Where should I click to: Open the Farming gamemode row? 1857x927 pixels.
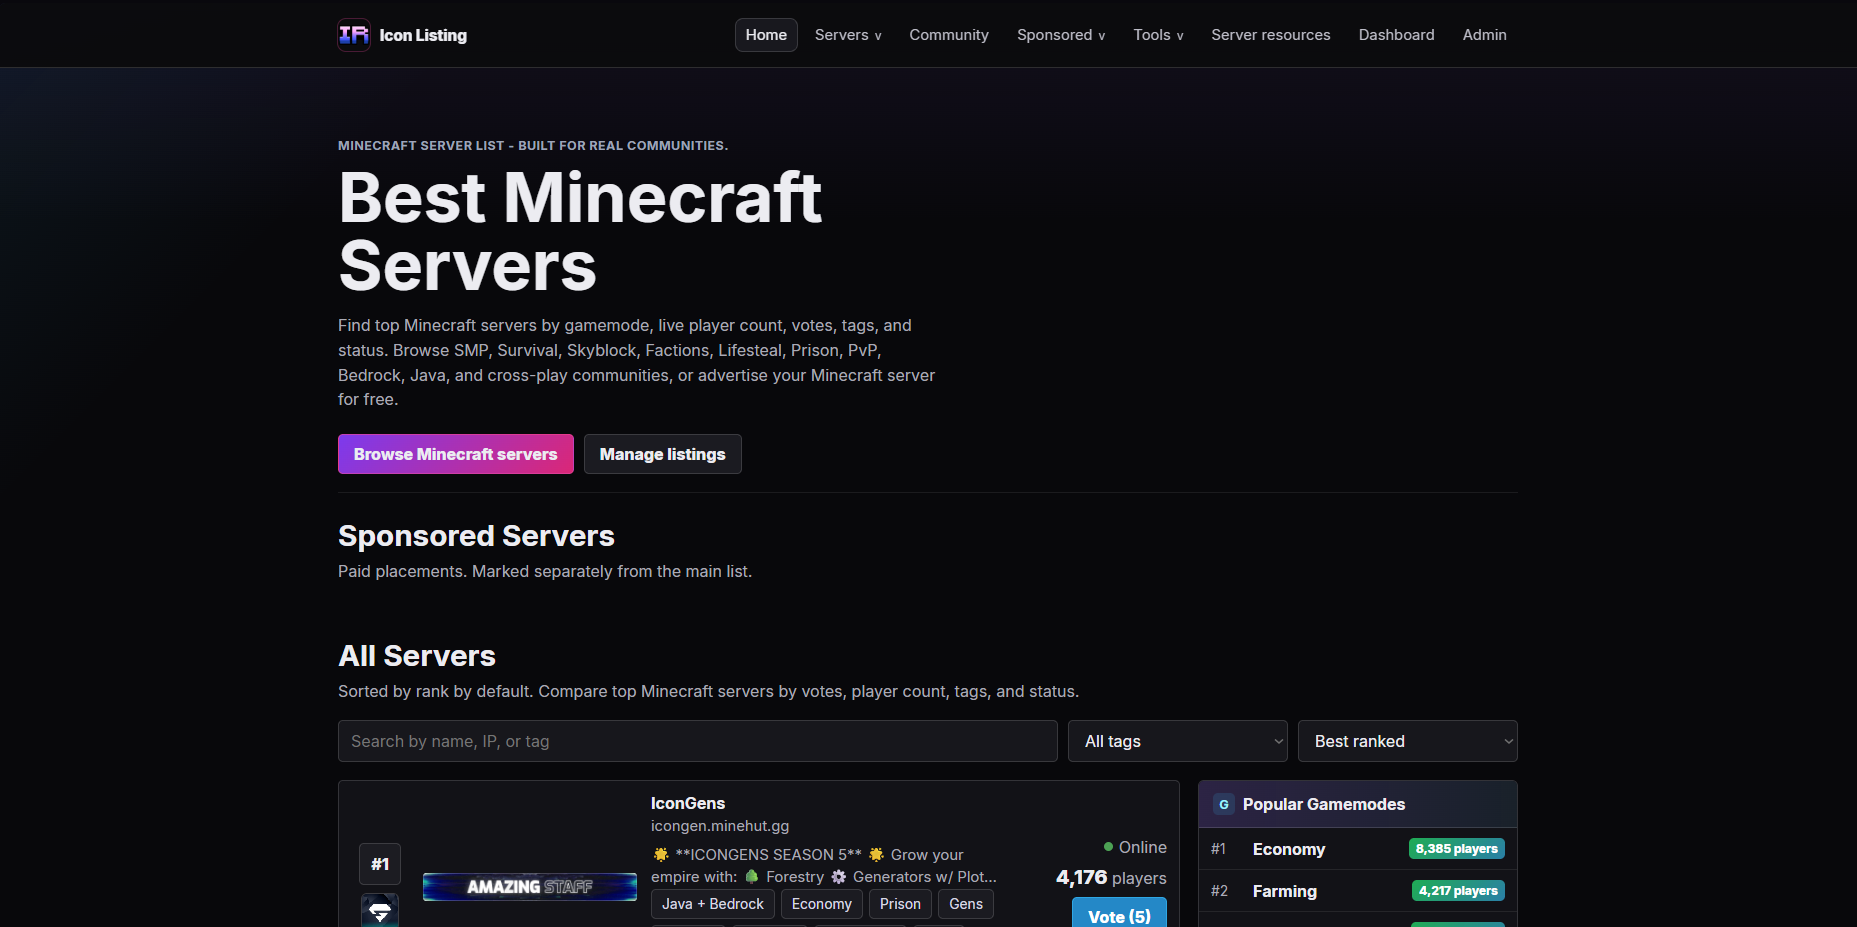pyautogui.click(x=1358, y=891)
